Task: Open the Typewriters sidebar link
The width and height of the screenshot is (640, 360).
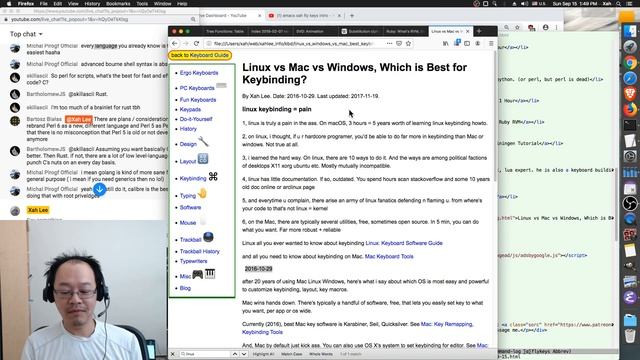Action: (x=193, y=261)
